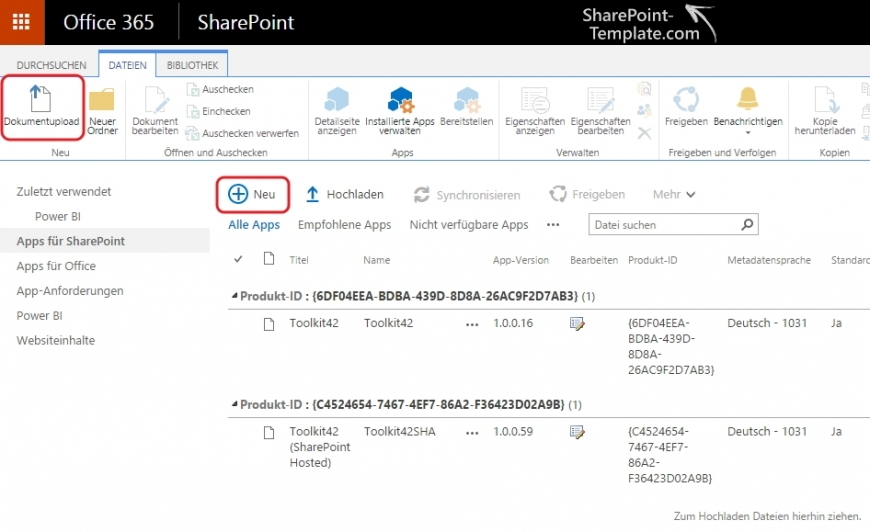Click Office 365 in the top bar
The width and height of the screenshot is (870, 532).
point(108,22)
